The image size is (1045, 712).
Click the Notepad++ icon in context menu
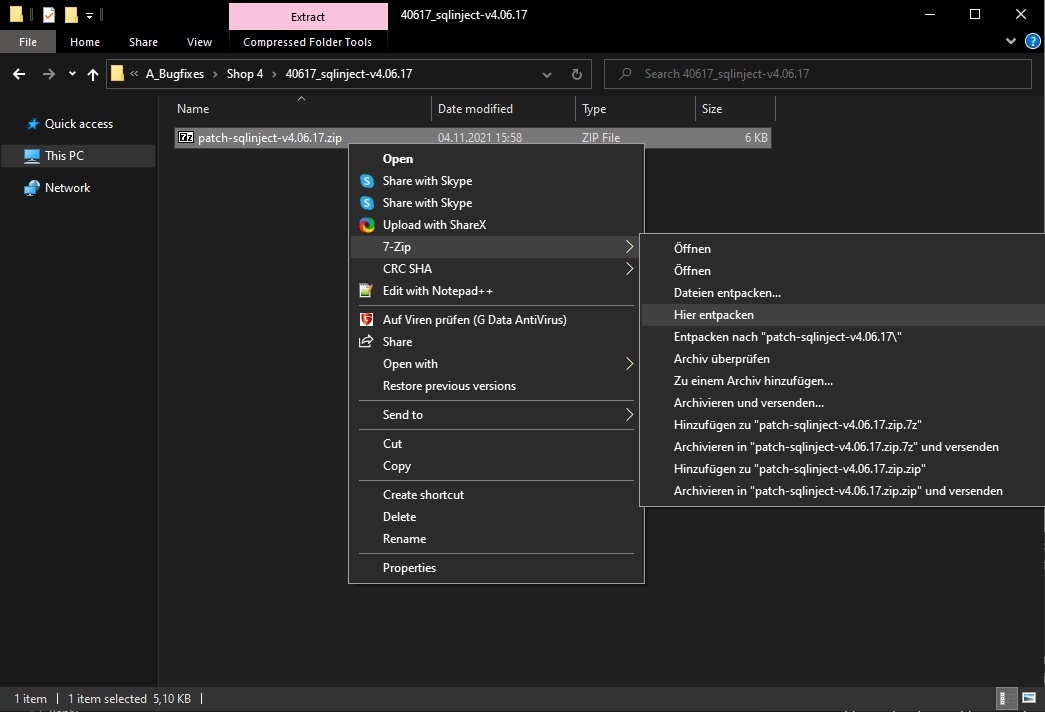[366, 291]
